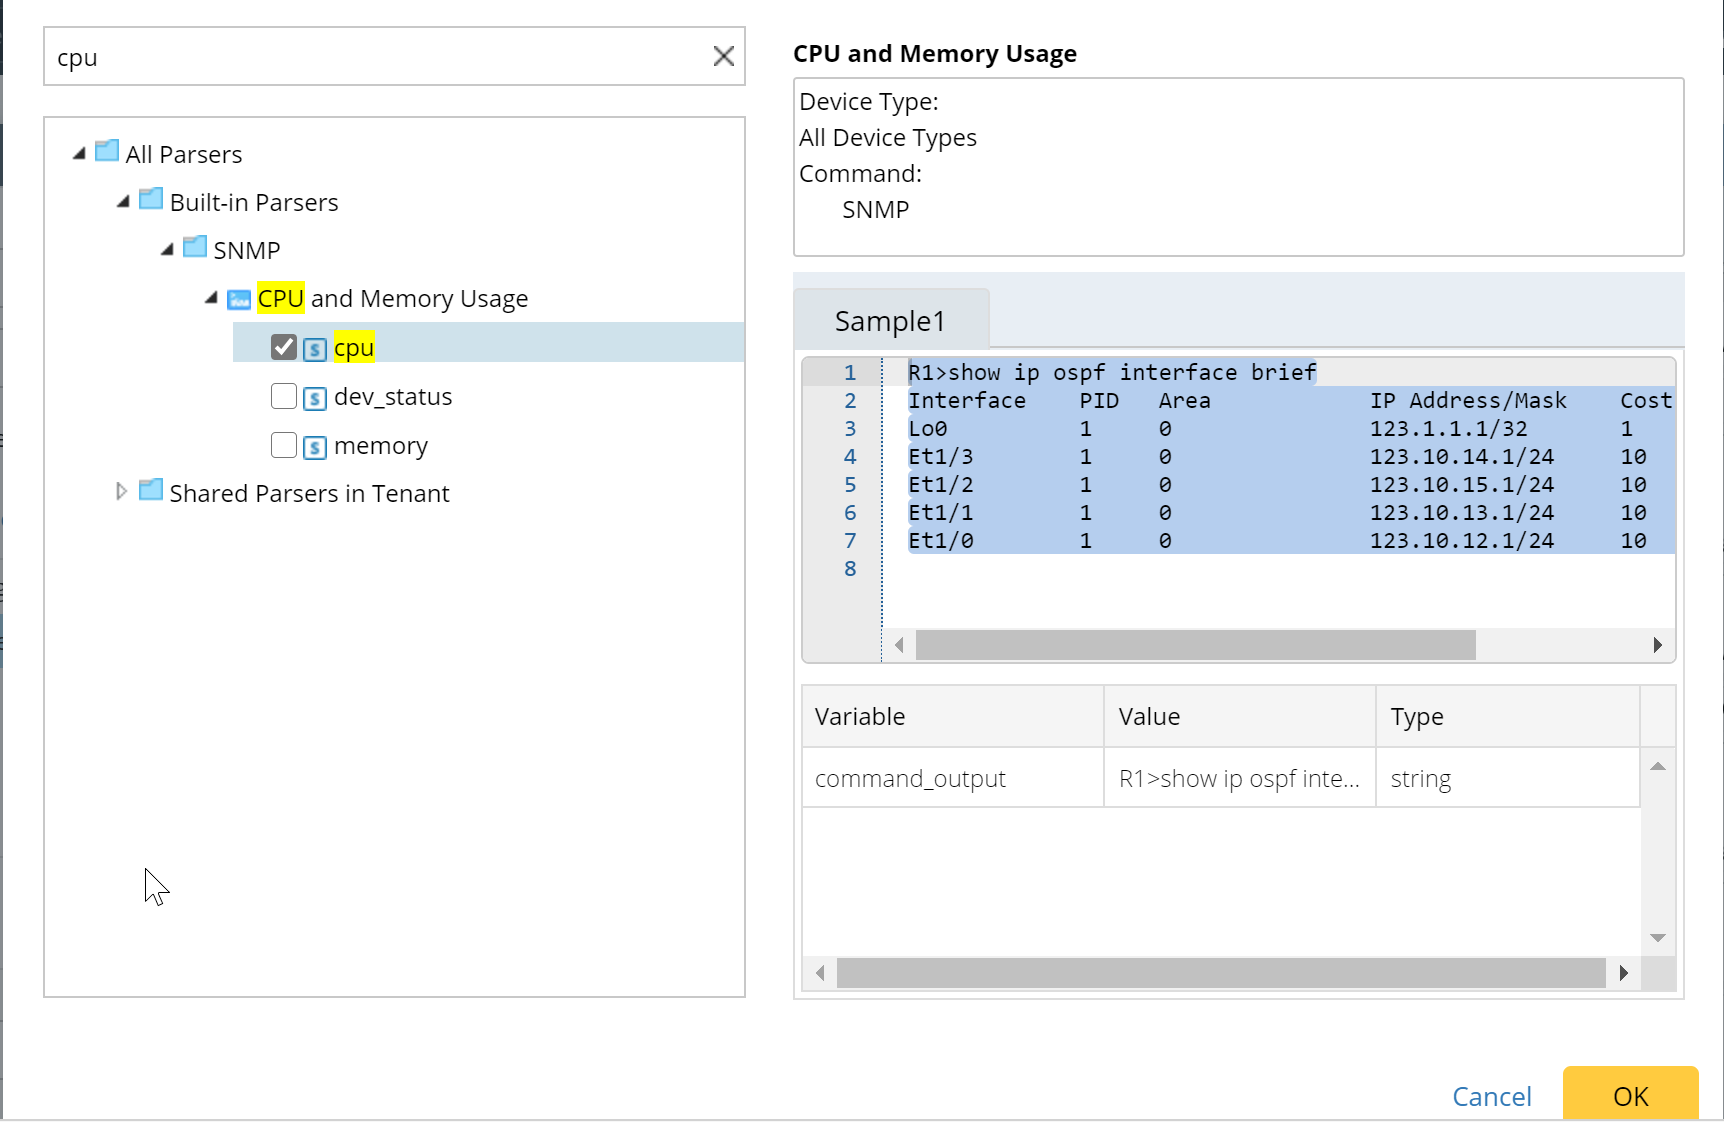Uncheck the cpu variable checkbox
The width and height of the screenshot is (1724, 1122).
(x=284, y=347)
